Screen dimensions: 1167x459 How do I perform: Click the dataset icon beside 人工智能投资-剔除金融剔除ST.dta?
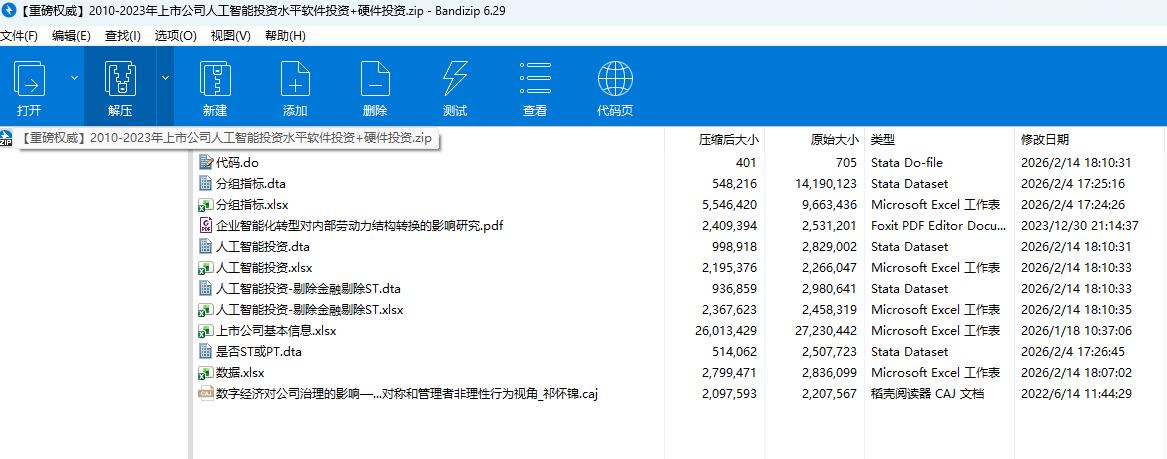pos(206,289)
